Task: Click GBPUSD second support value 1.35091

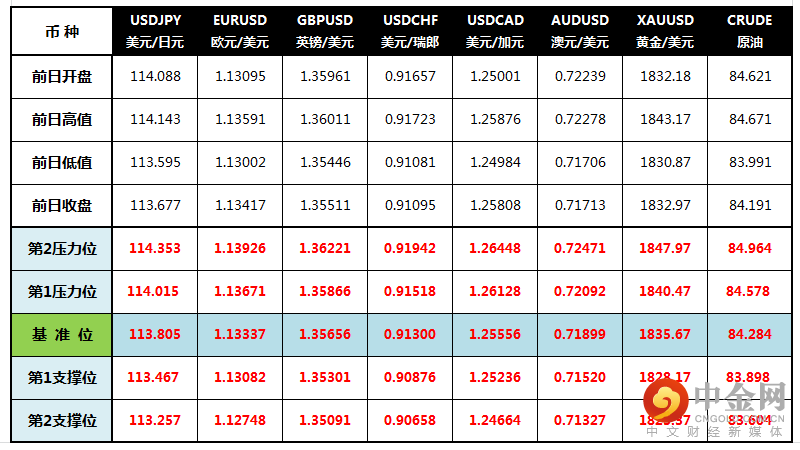Action: click(324, 420)
